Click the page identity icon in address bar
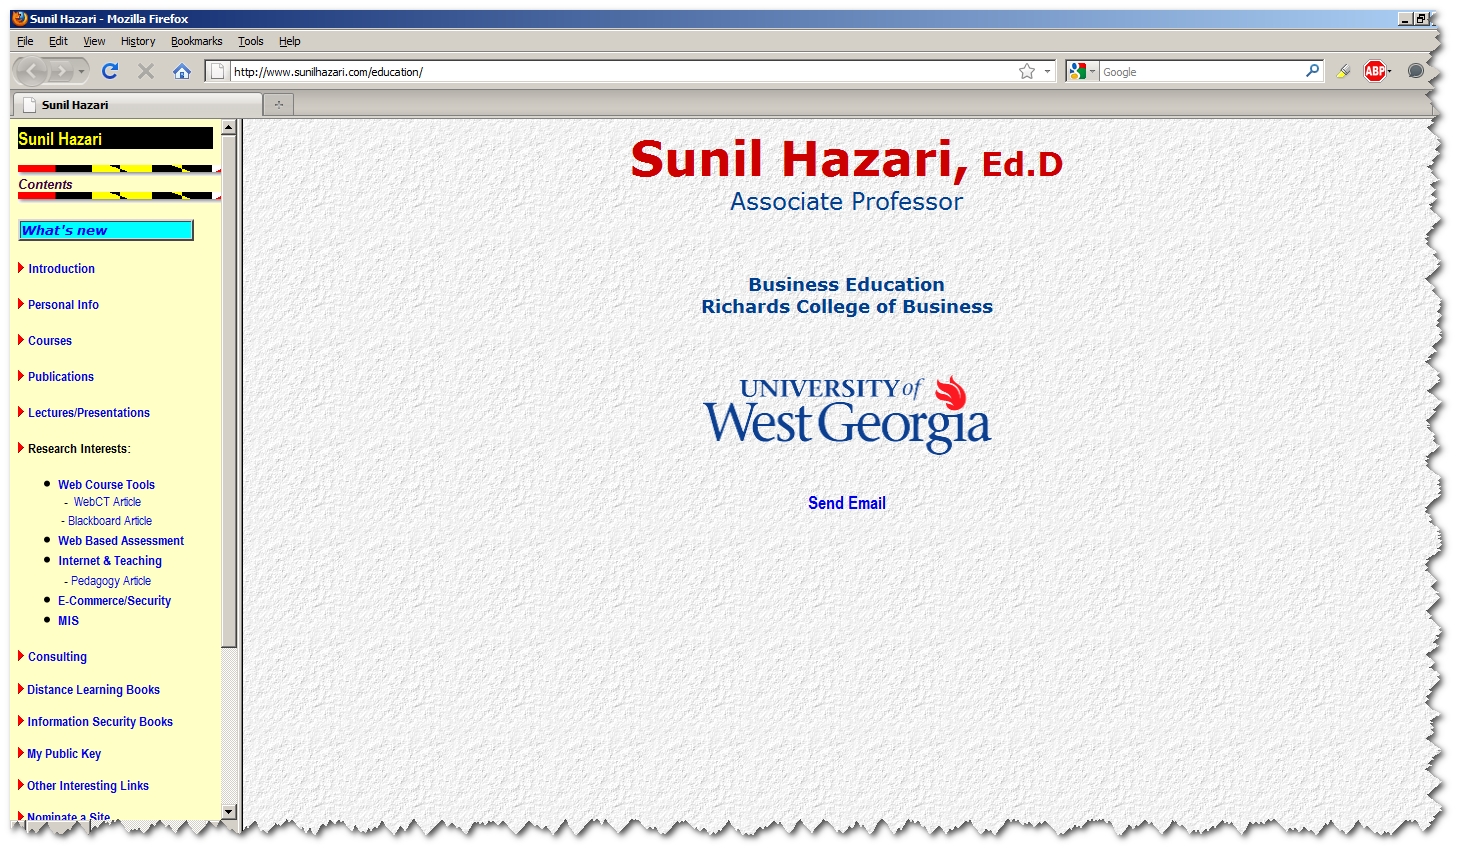 pos(217,71)
